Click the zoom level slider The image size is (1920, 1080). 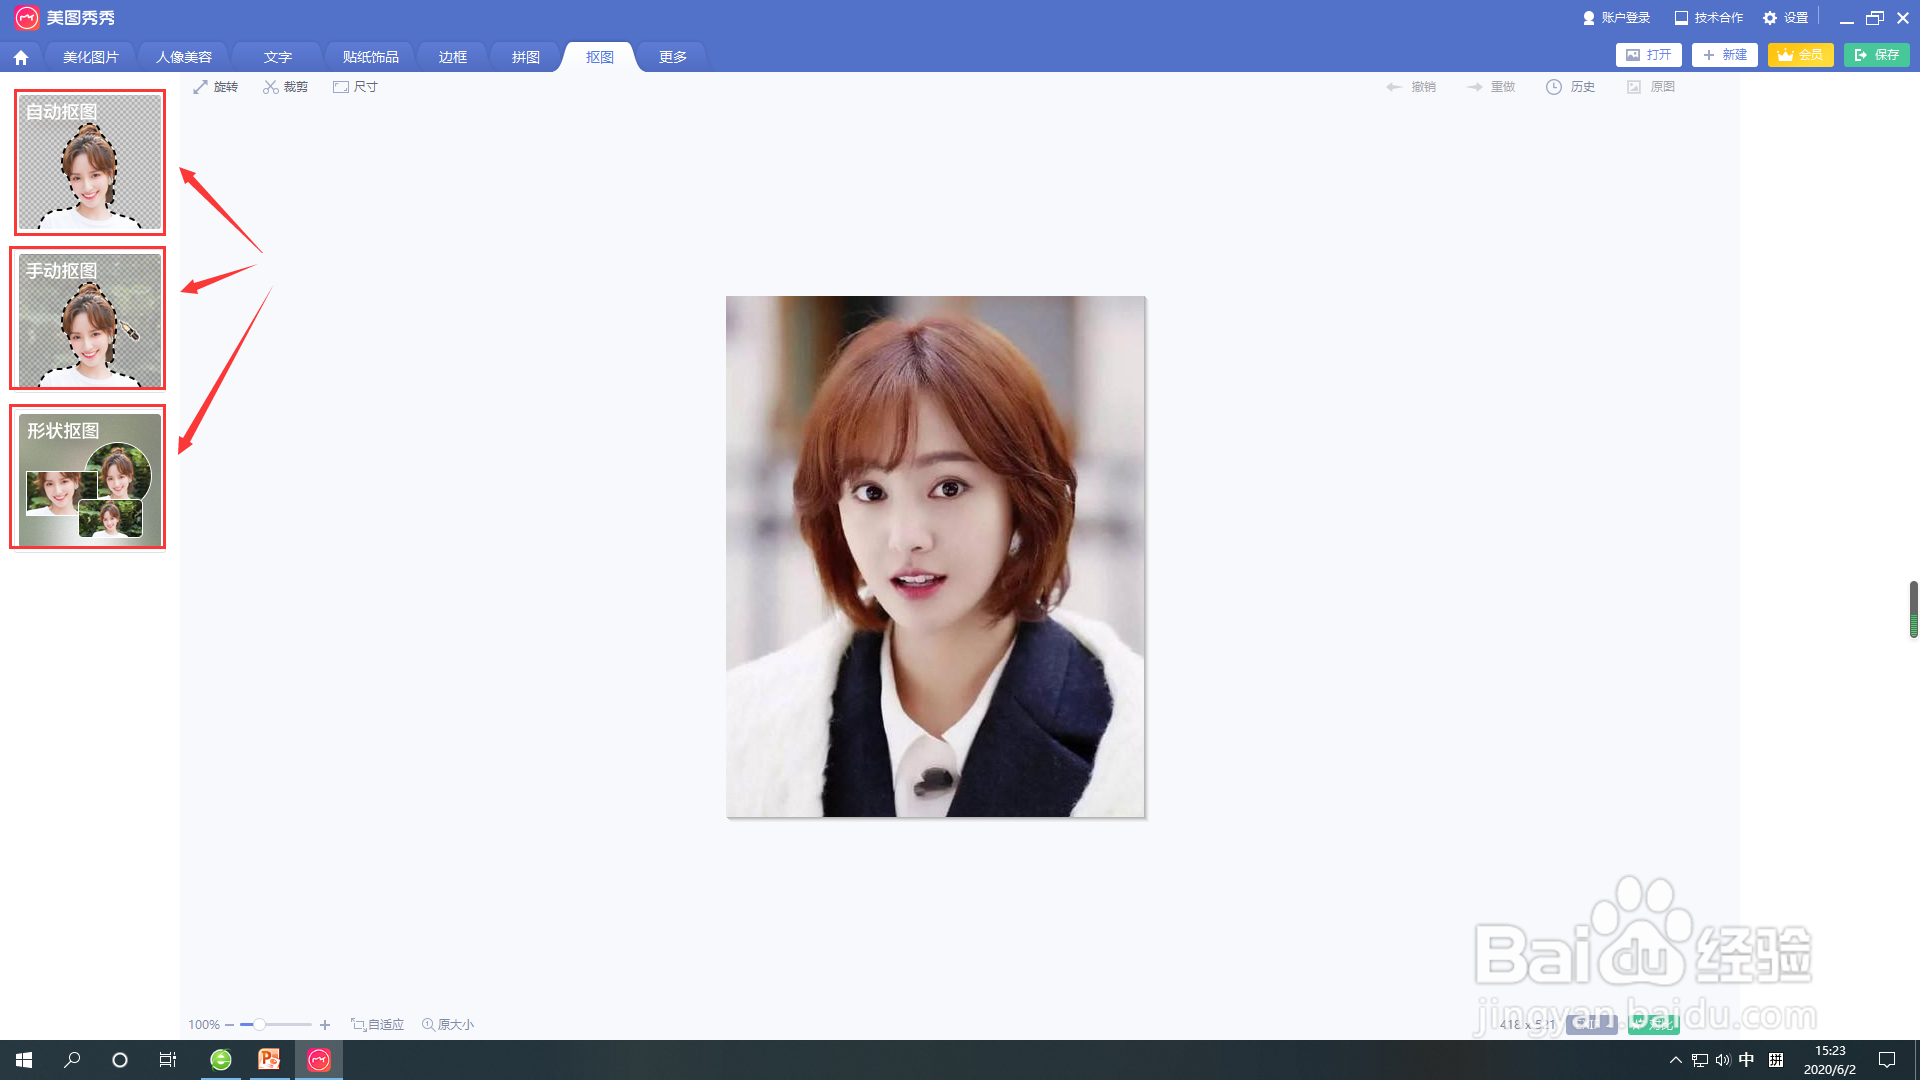(x=259, y=1025)
